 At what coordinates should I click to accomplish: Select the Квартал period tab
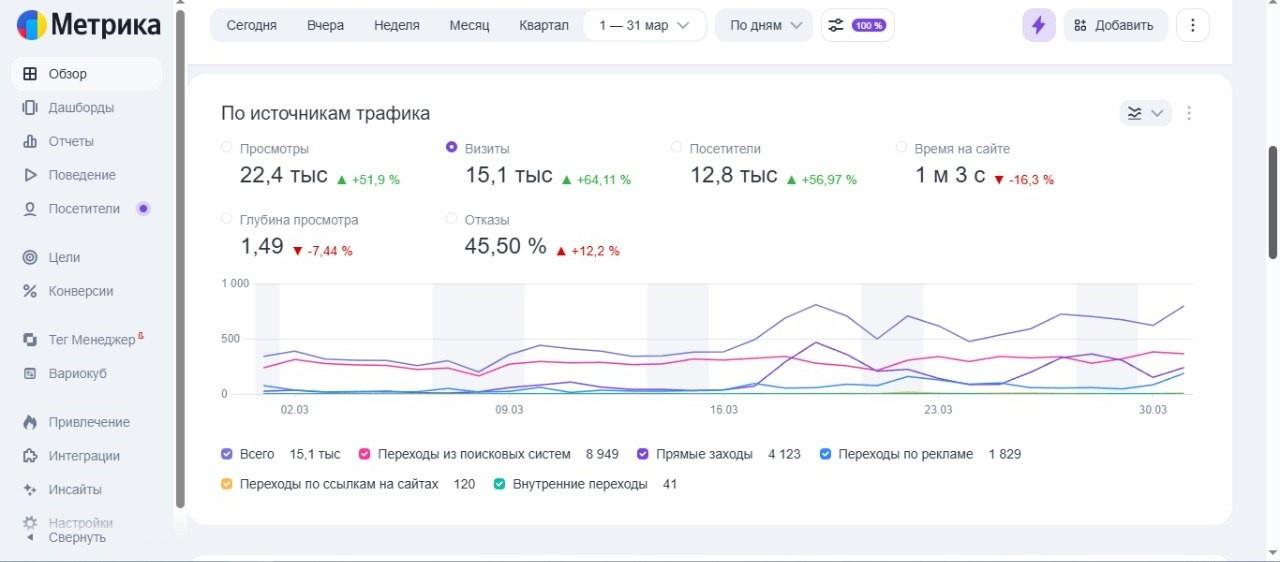pos(544,25)
